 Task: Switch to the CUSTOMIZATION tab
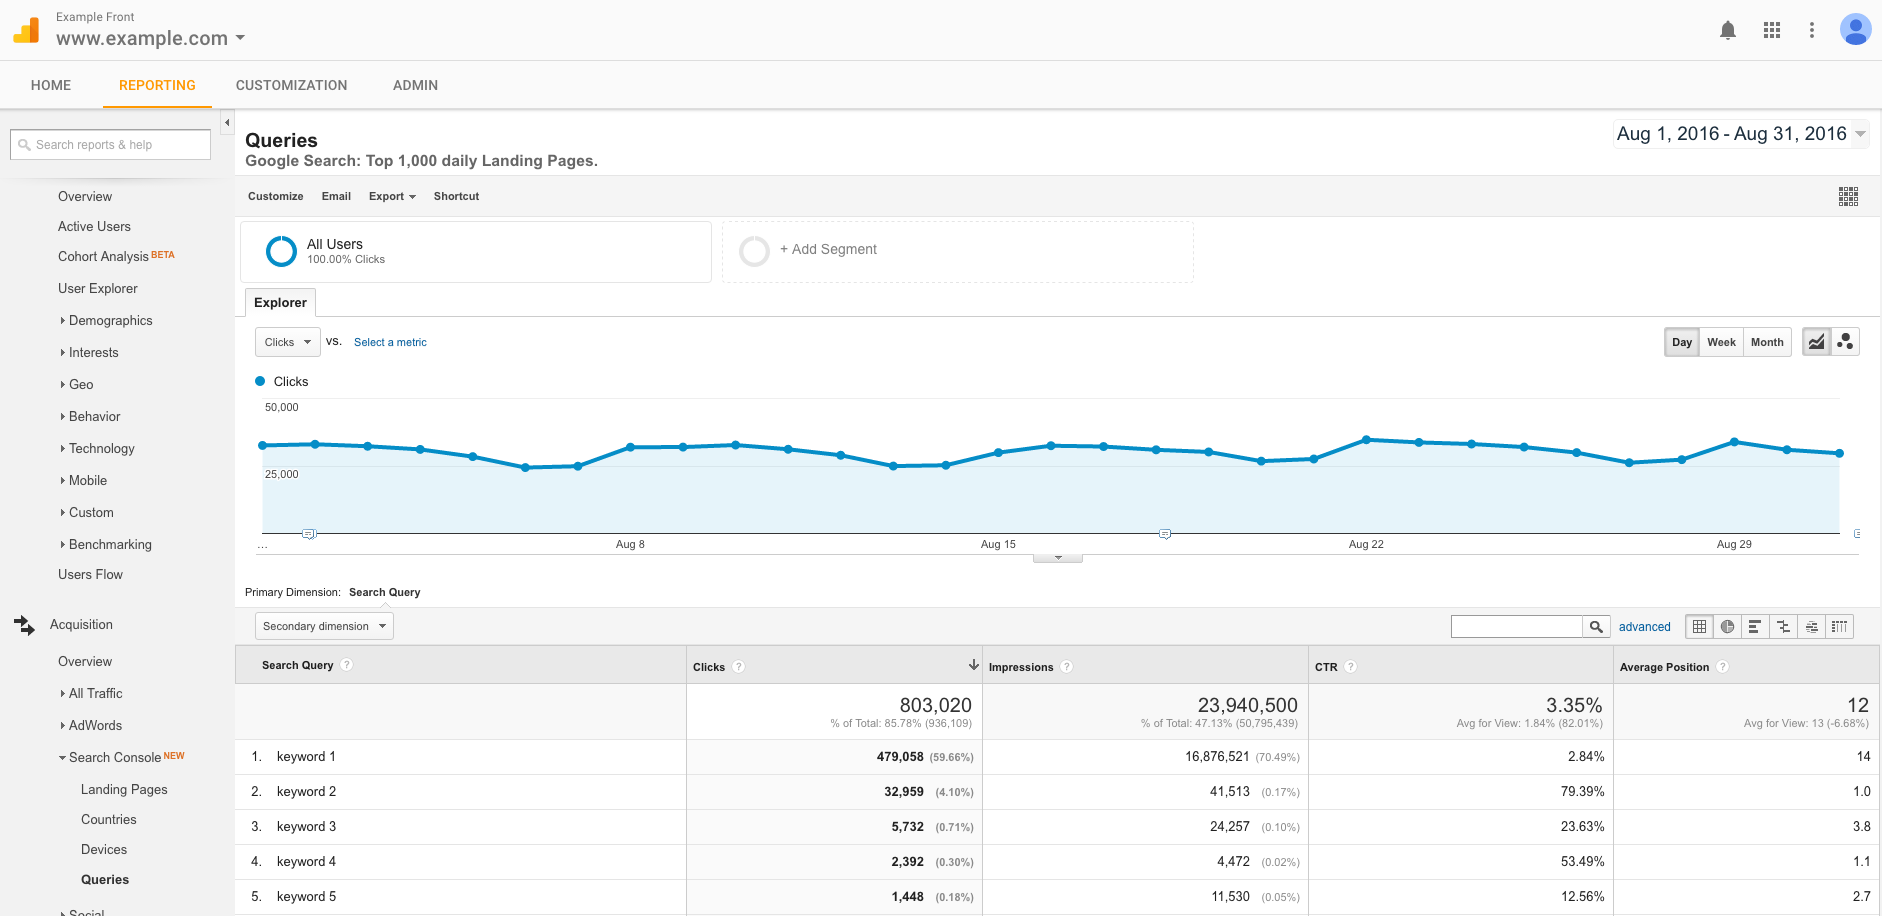[291, 85]
